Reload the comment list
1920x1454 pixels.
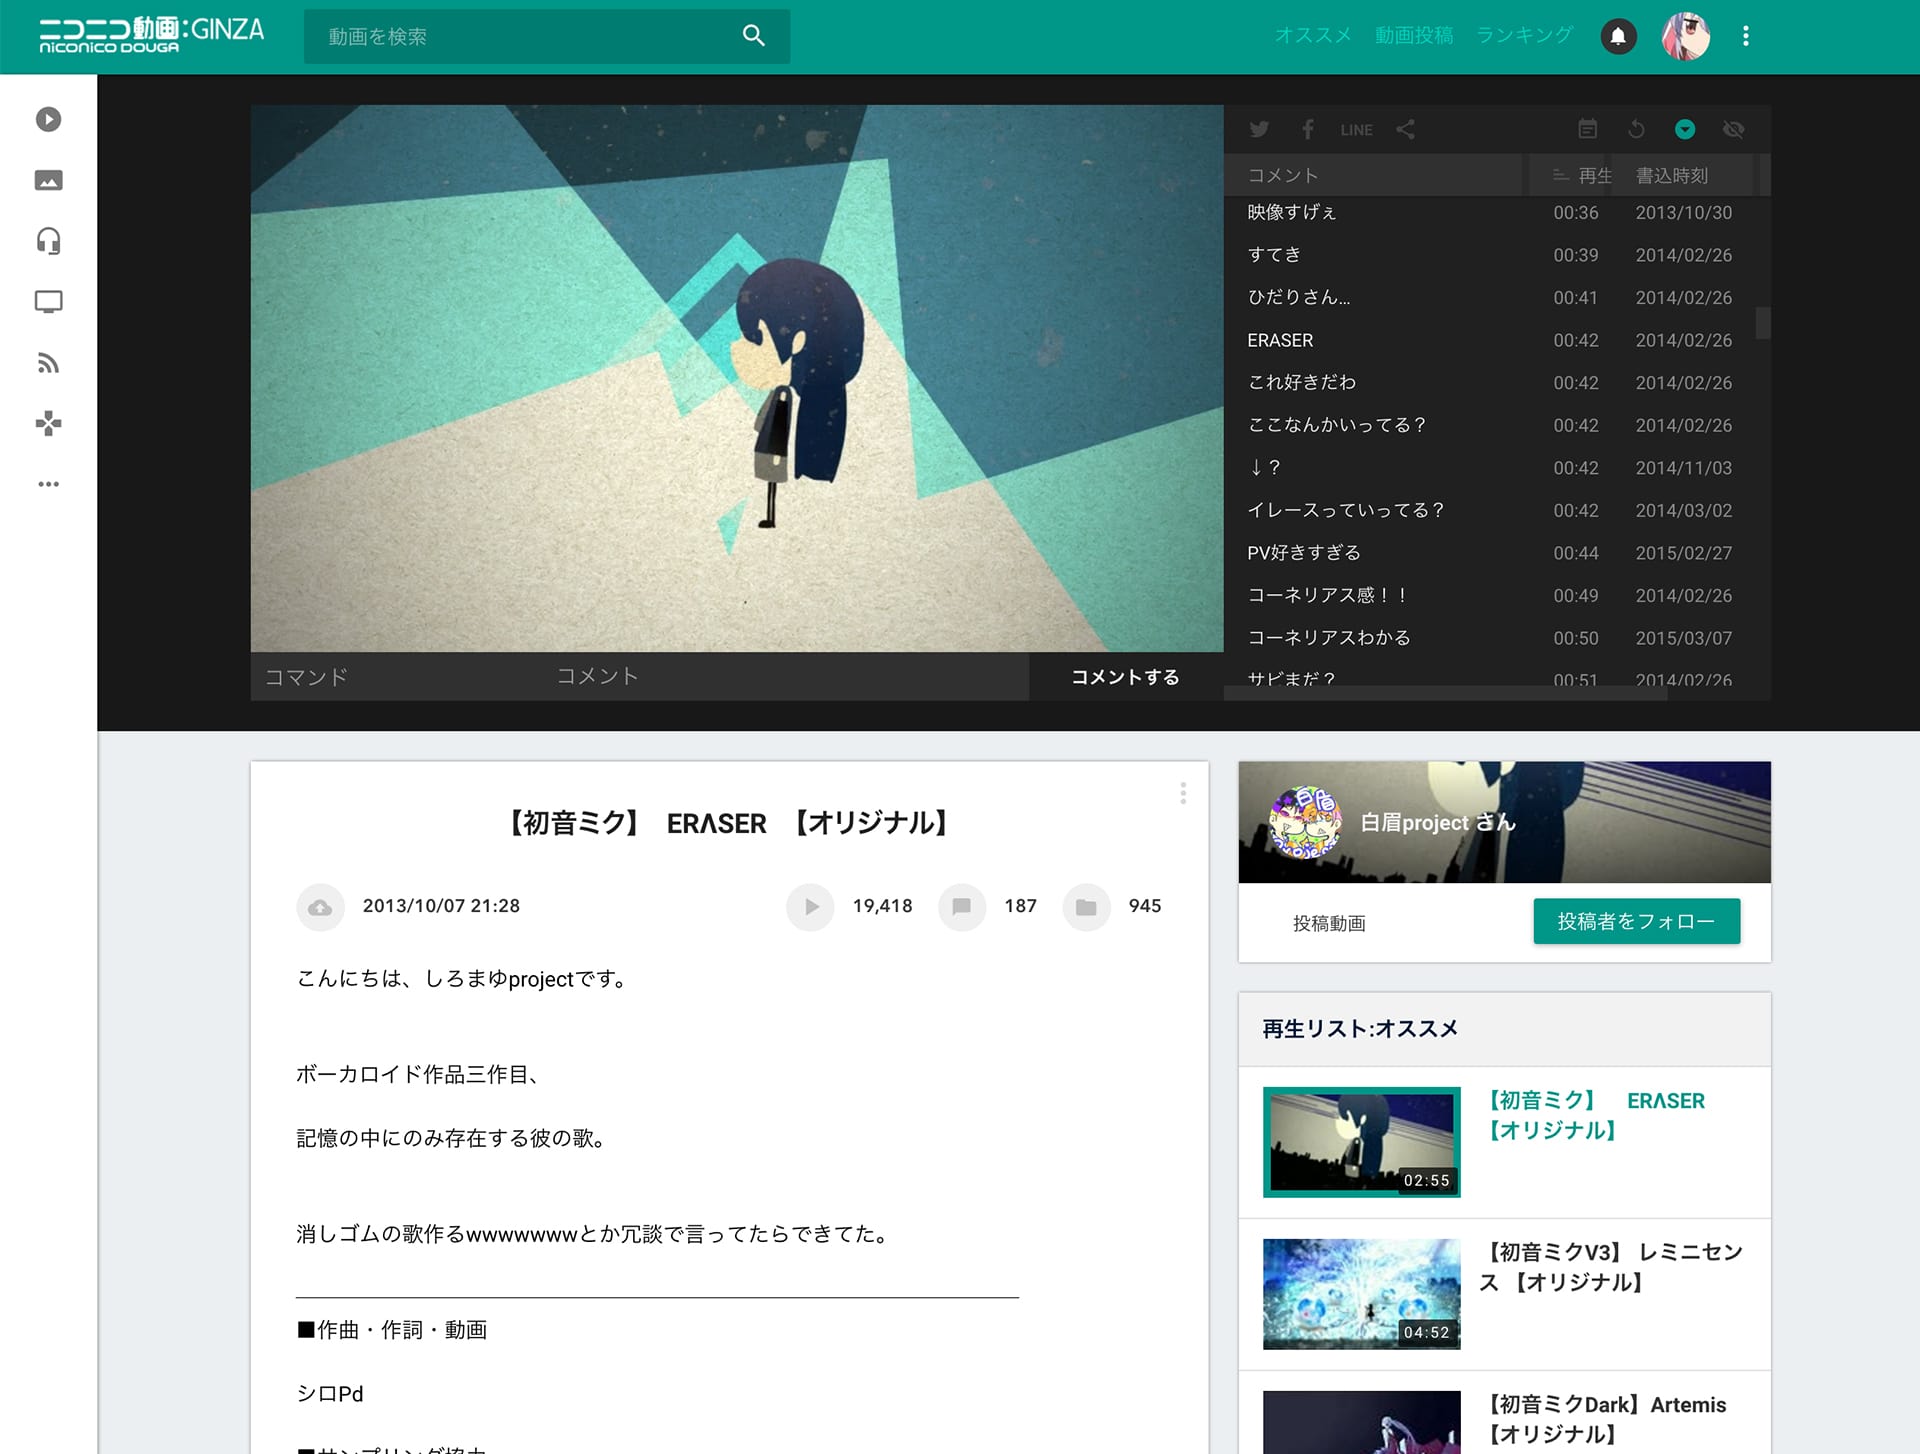pos(1637,129)
